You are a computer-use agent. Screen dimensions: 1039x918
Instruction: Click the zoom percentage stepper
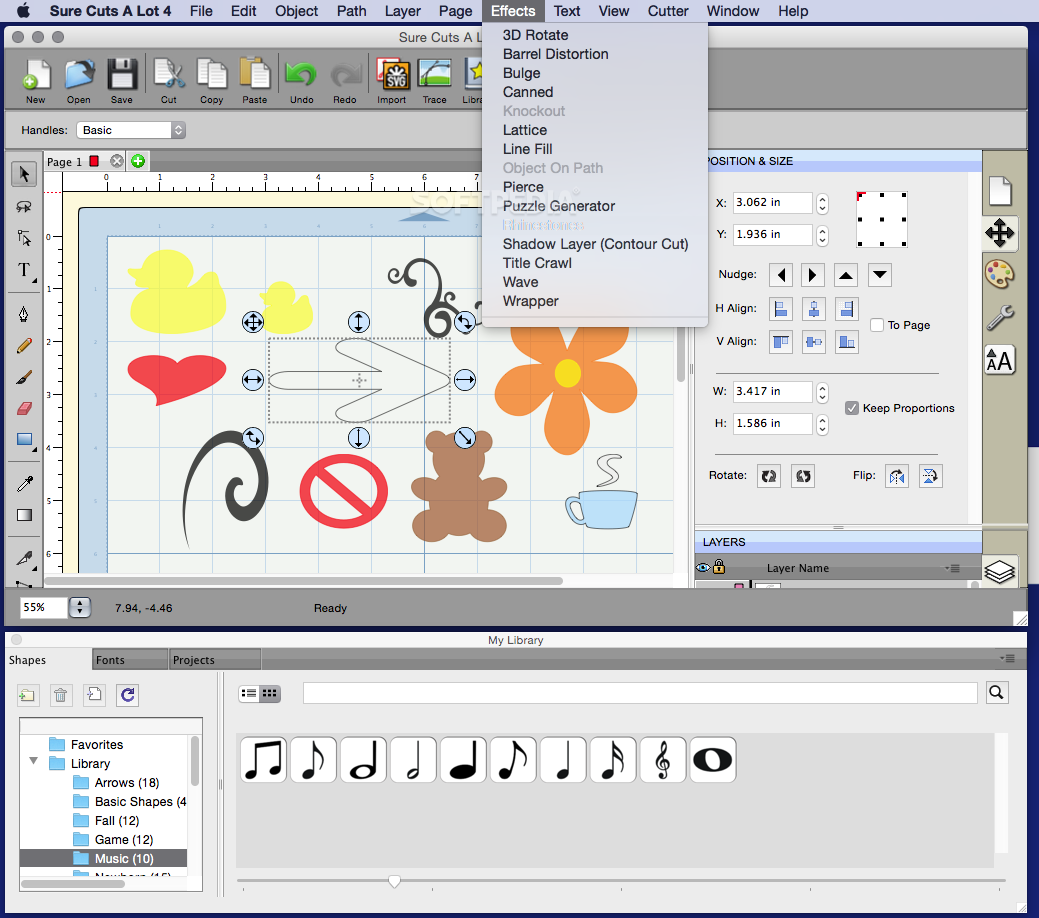tap(80, 607)
